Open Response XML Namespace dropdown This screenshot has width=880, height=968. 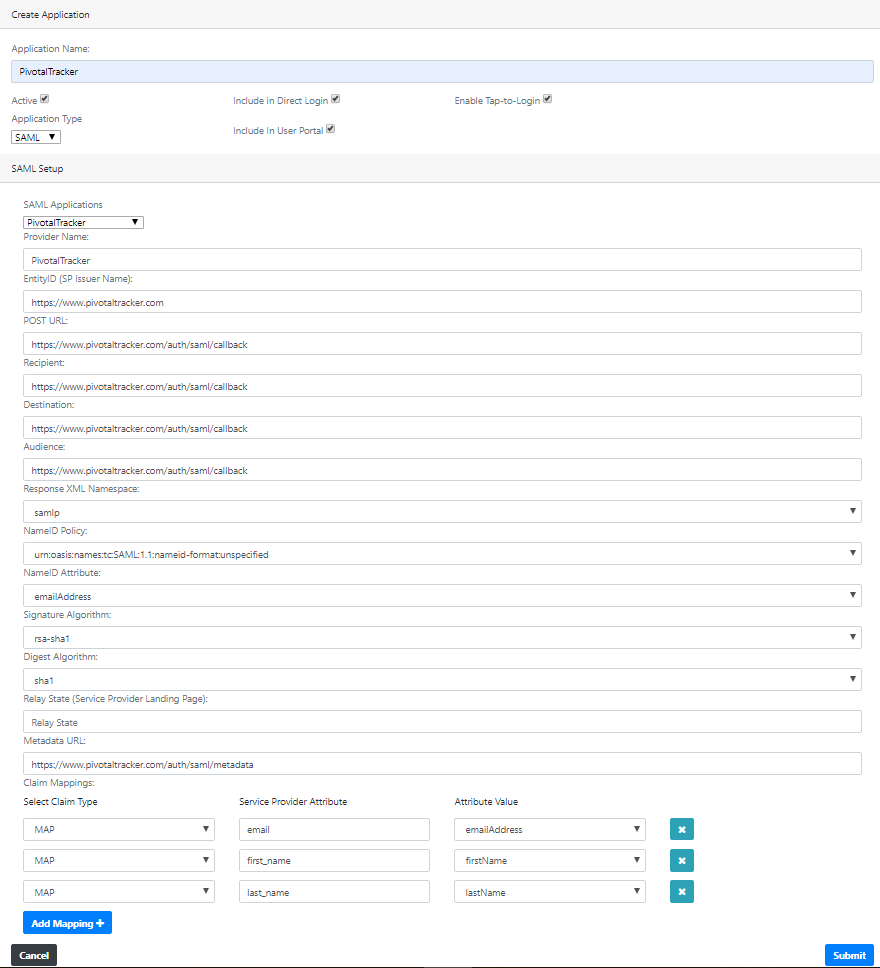tap(442, 512)
